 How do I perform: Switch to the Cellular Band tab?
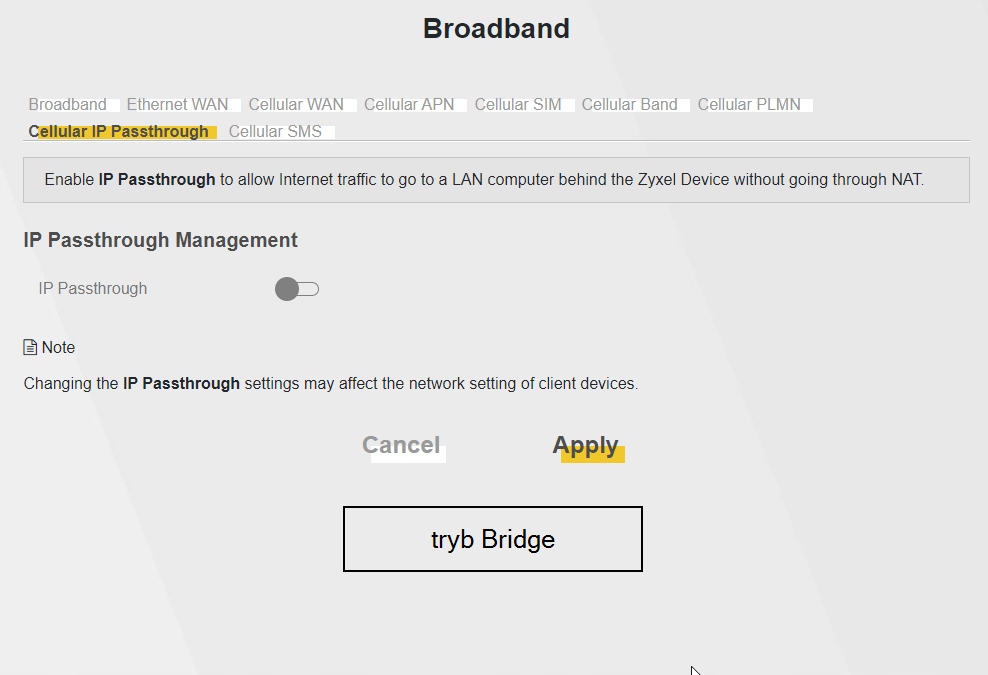coord(629,105)
